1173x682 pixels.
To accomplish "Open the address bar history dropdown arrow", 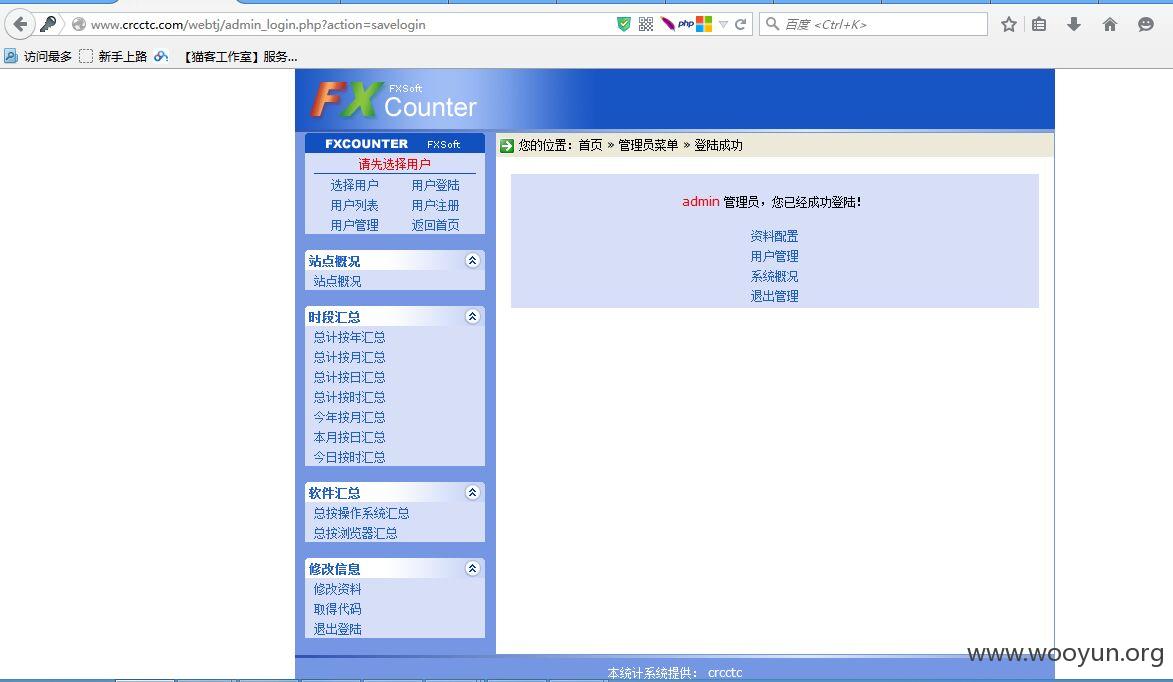I will (x=723, y=25).
